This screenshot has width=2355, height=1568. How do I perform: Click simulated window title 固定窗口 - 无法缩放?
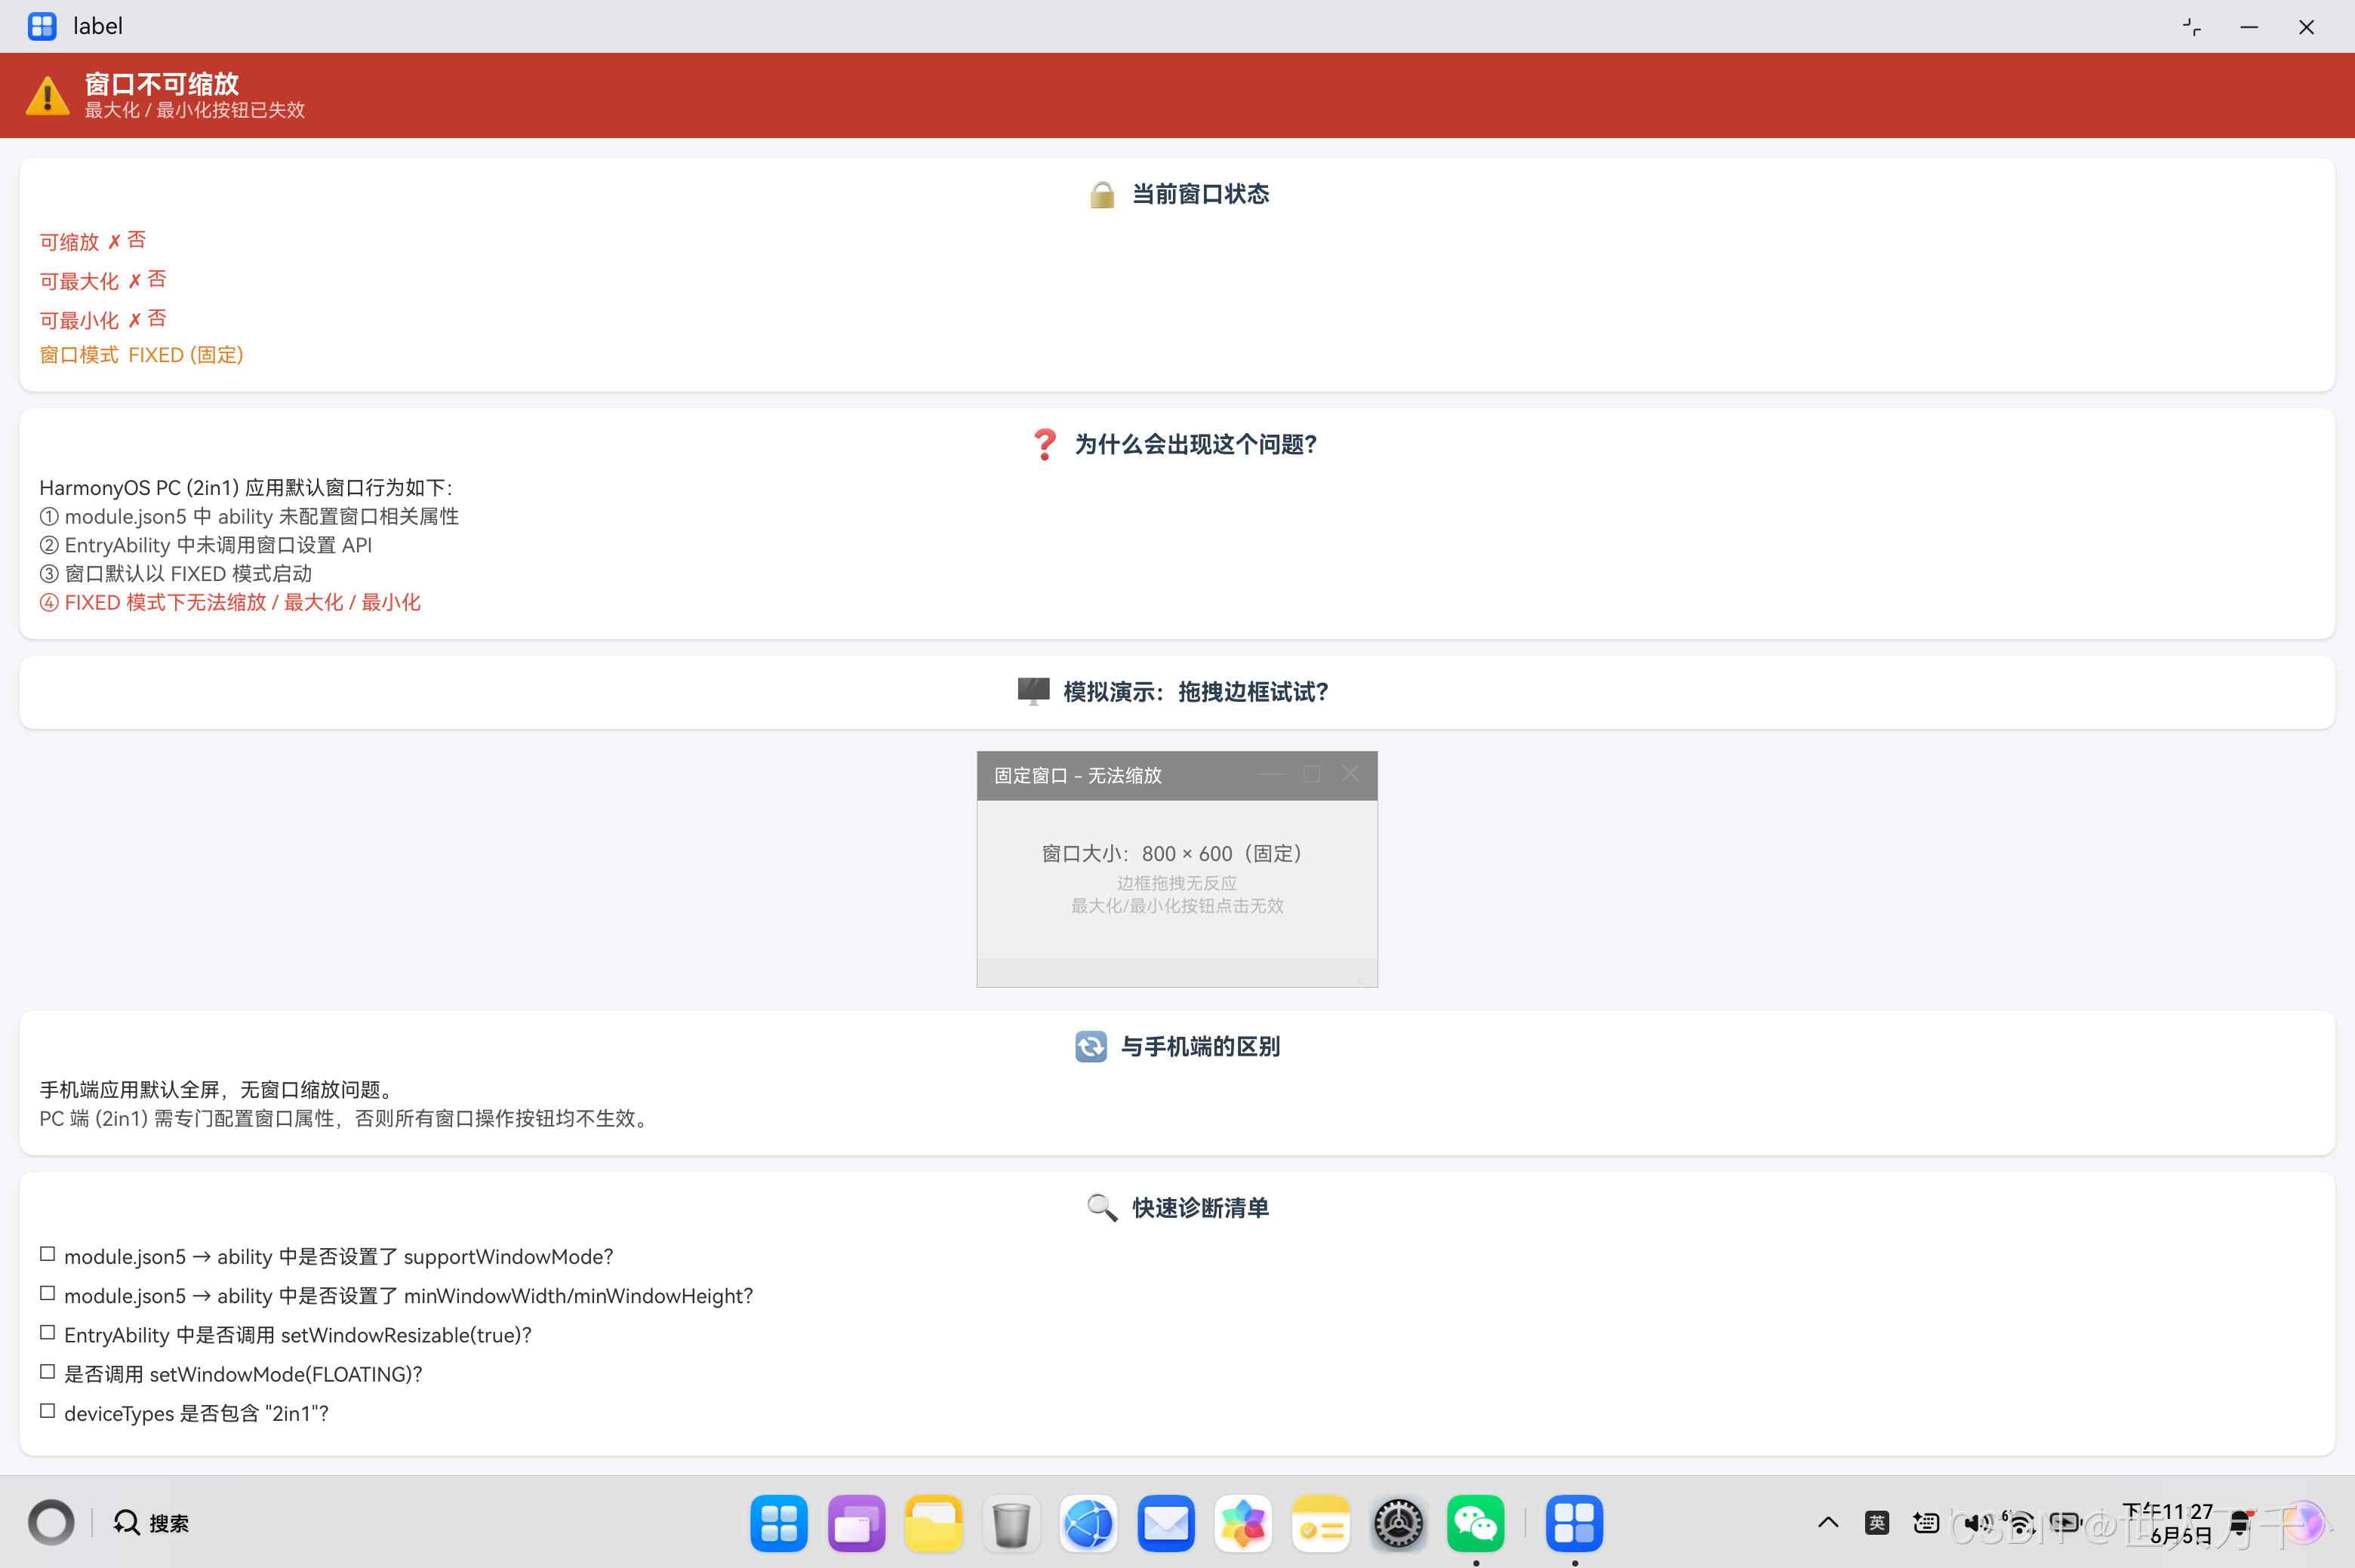pyautogui.click(x=1078, y=775)
